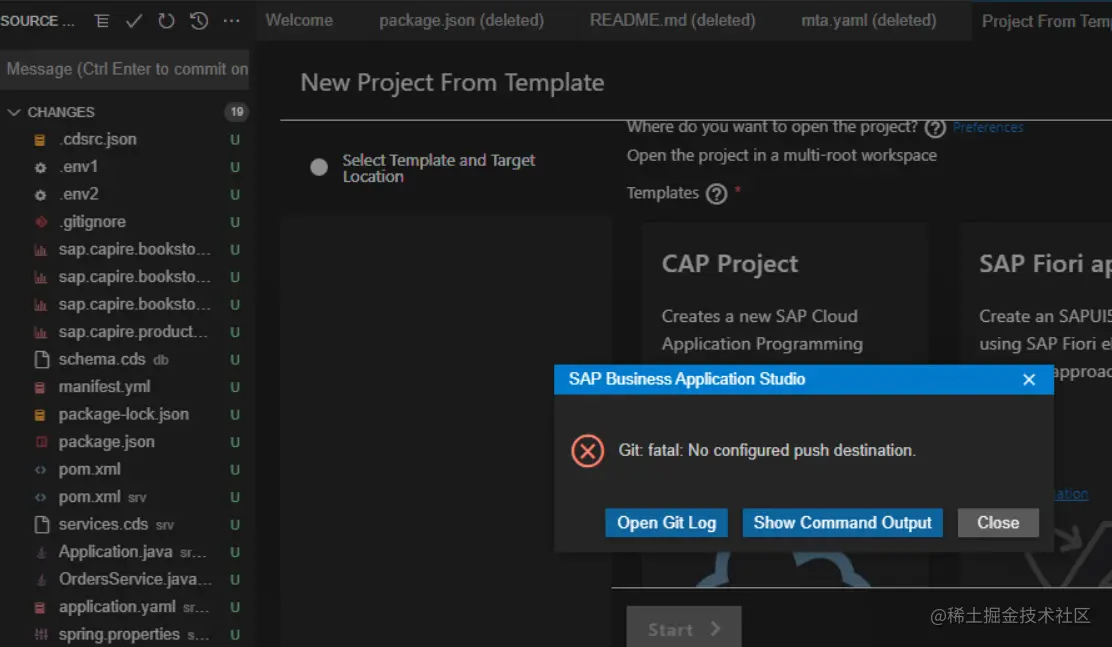The width and height of the screenshot is (1112, 647).
Task: Select the CAP Project template card
Action: pyautogui.click(x=785, y=404)
